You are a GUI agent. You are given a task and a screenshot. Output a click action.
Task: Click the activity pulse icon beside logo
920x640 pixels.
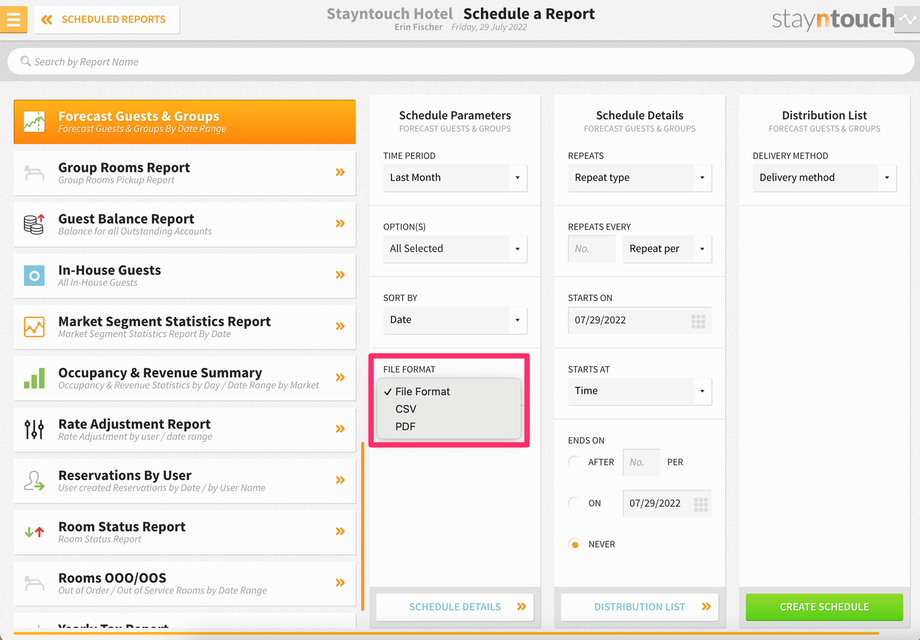click(x=907, y=19)
